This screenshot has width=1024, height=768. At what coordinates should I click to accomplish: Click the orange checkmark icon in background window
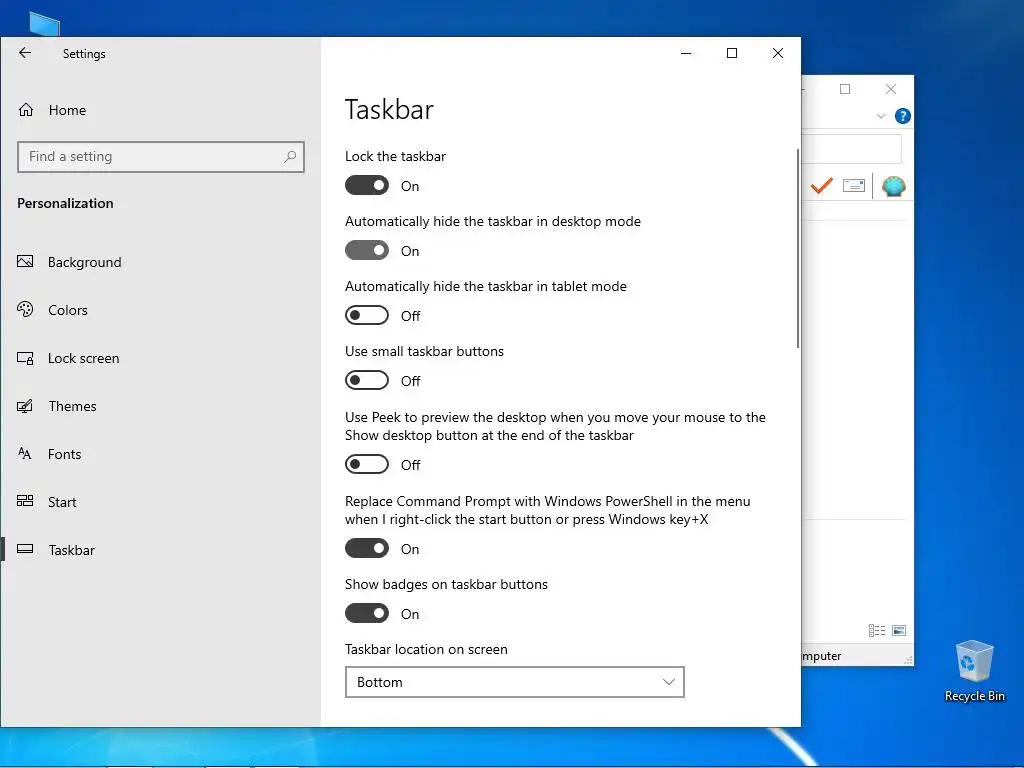[x=822, y=186]
